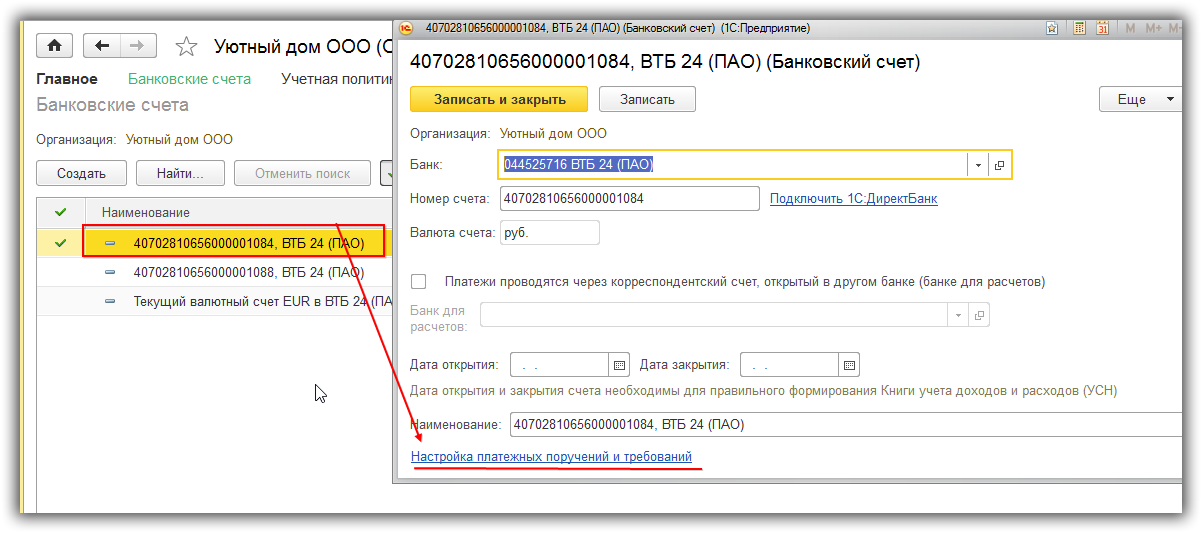
Task: Open calendar picker for Дата закрытия
Action: tap(849, 365)
